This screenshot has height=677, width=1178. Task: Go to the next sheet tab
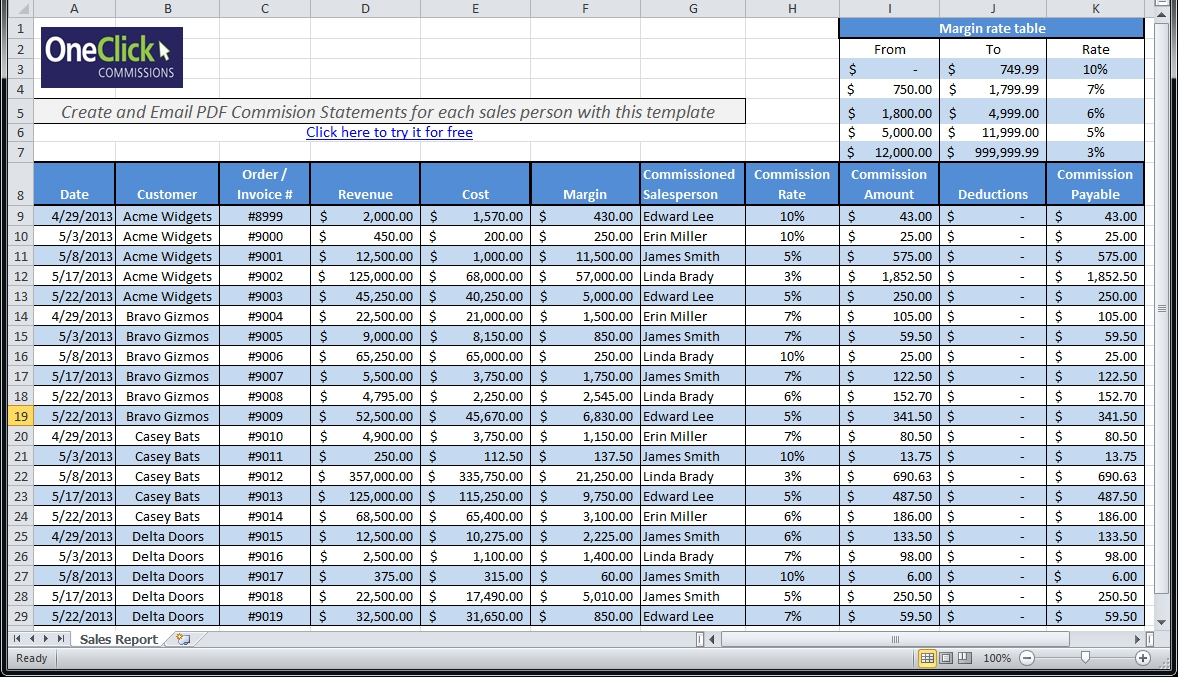coord(46,639)
